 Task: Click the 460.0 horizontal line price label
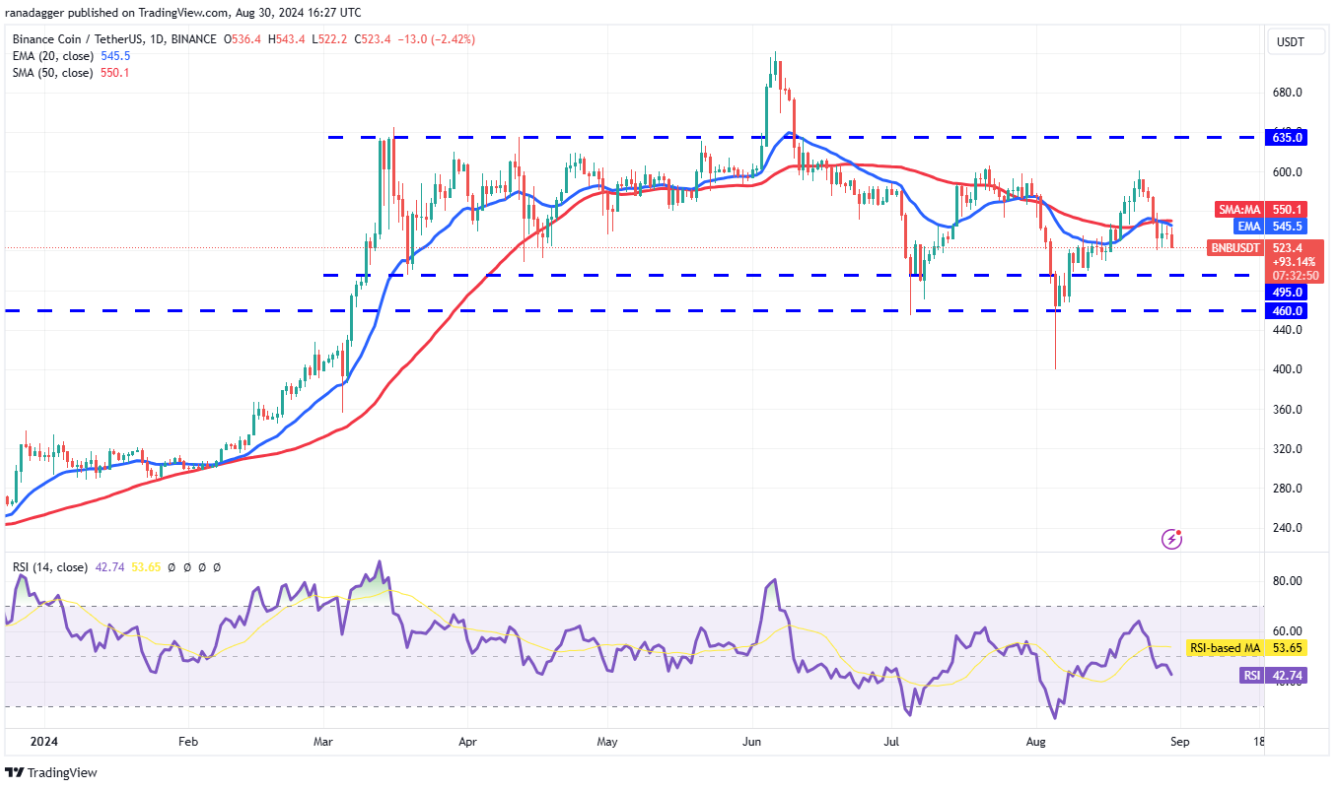tap(1286, 311)
